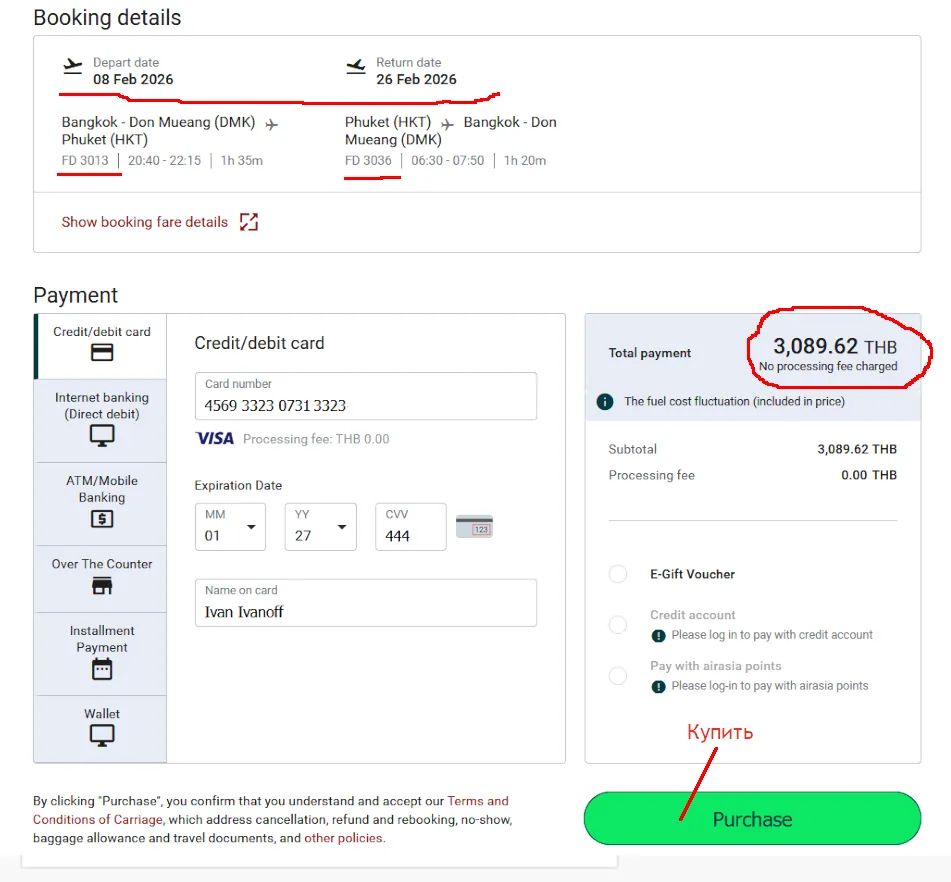Click the departing plane icon
951x882 pixels.
coord(72,67)
